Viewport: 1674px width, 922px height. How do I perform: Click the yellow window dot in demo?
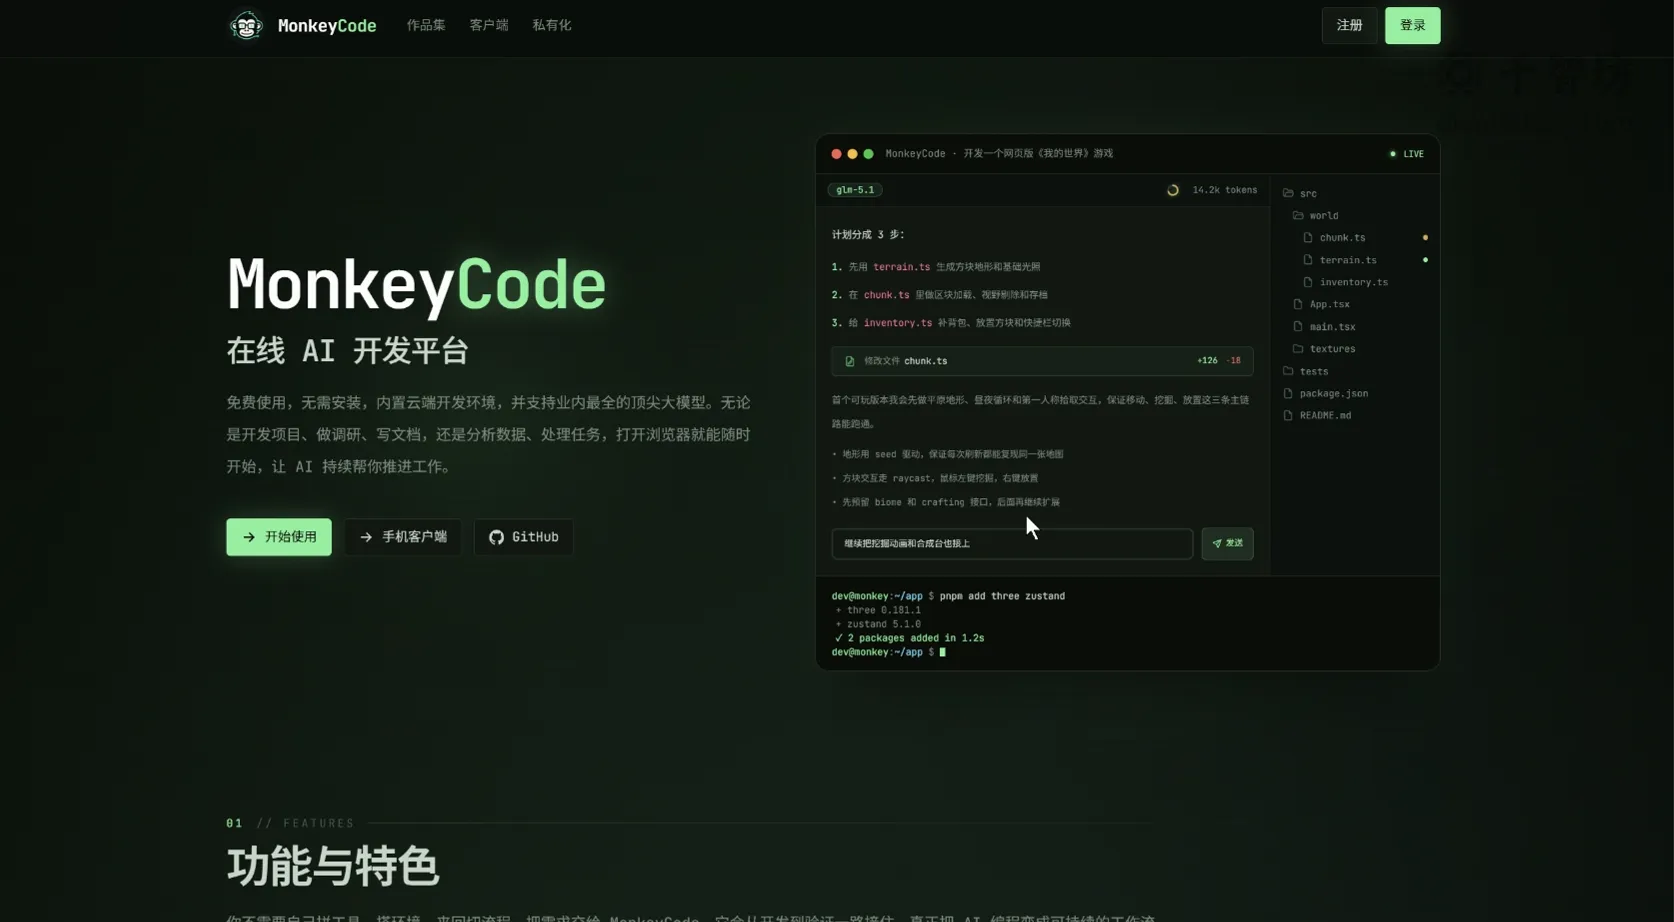click(852, 154)
